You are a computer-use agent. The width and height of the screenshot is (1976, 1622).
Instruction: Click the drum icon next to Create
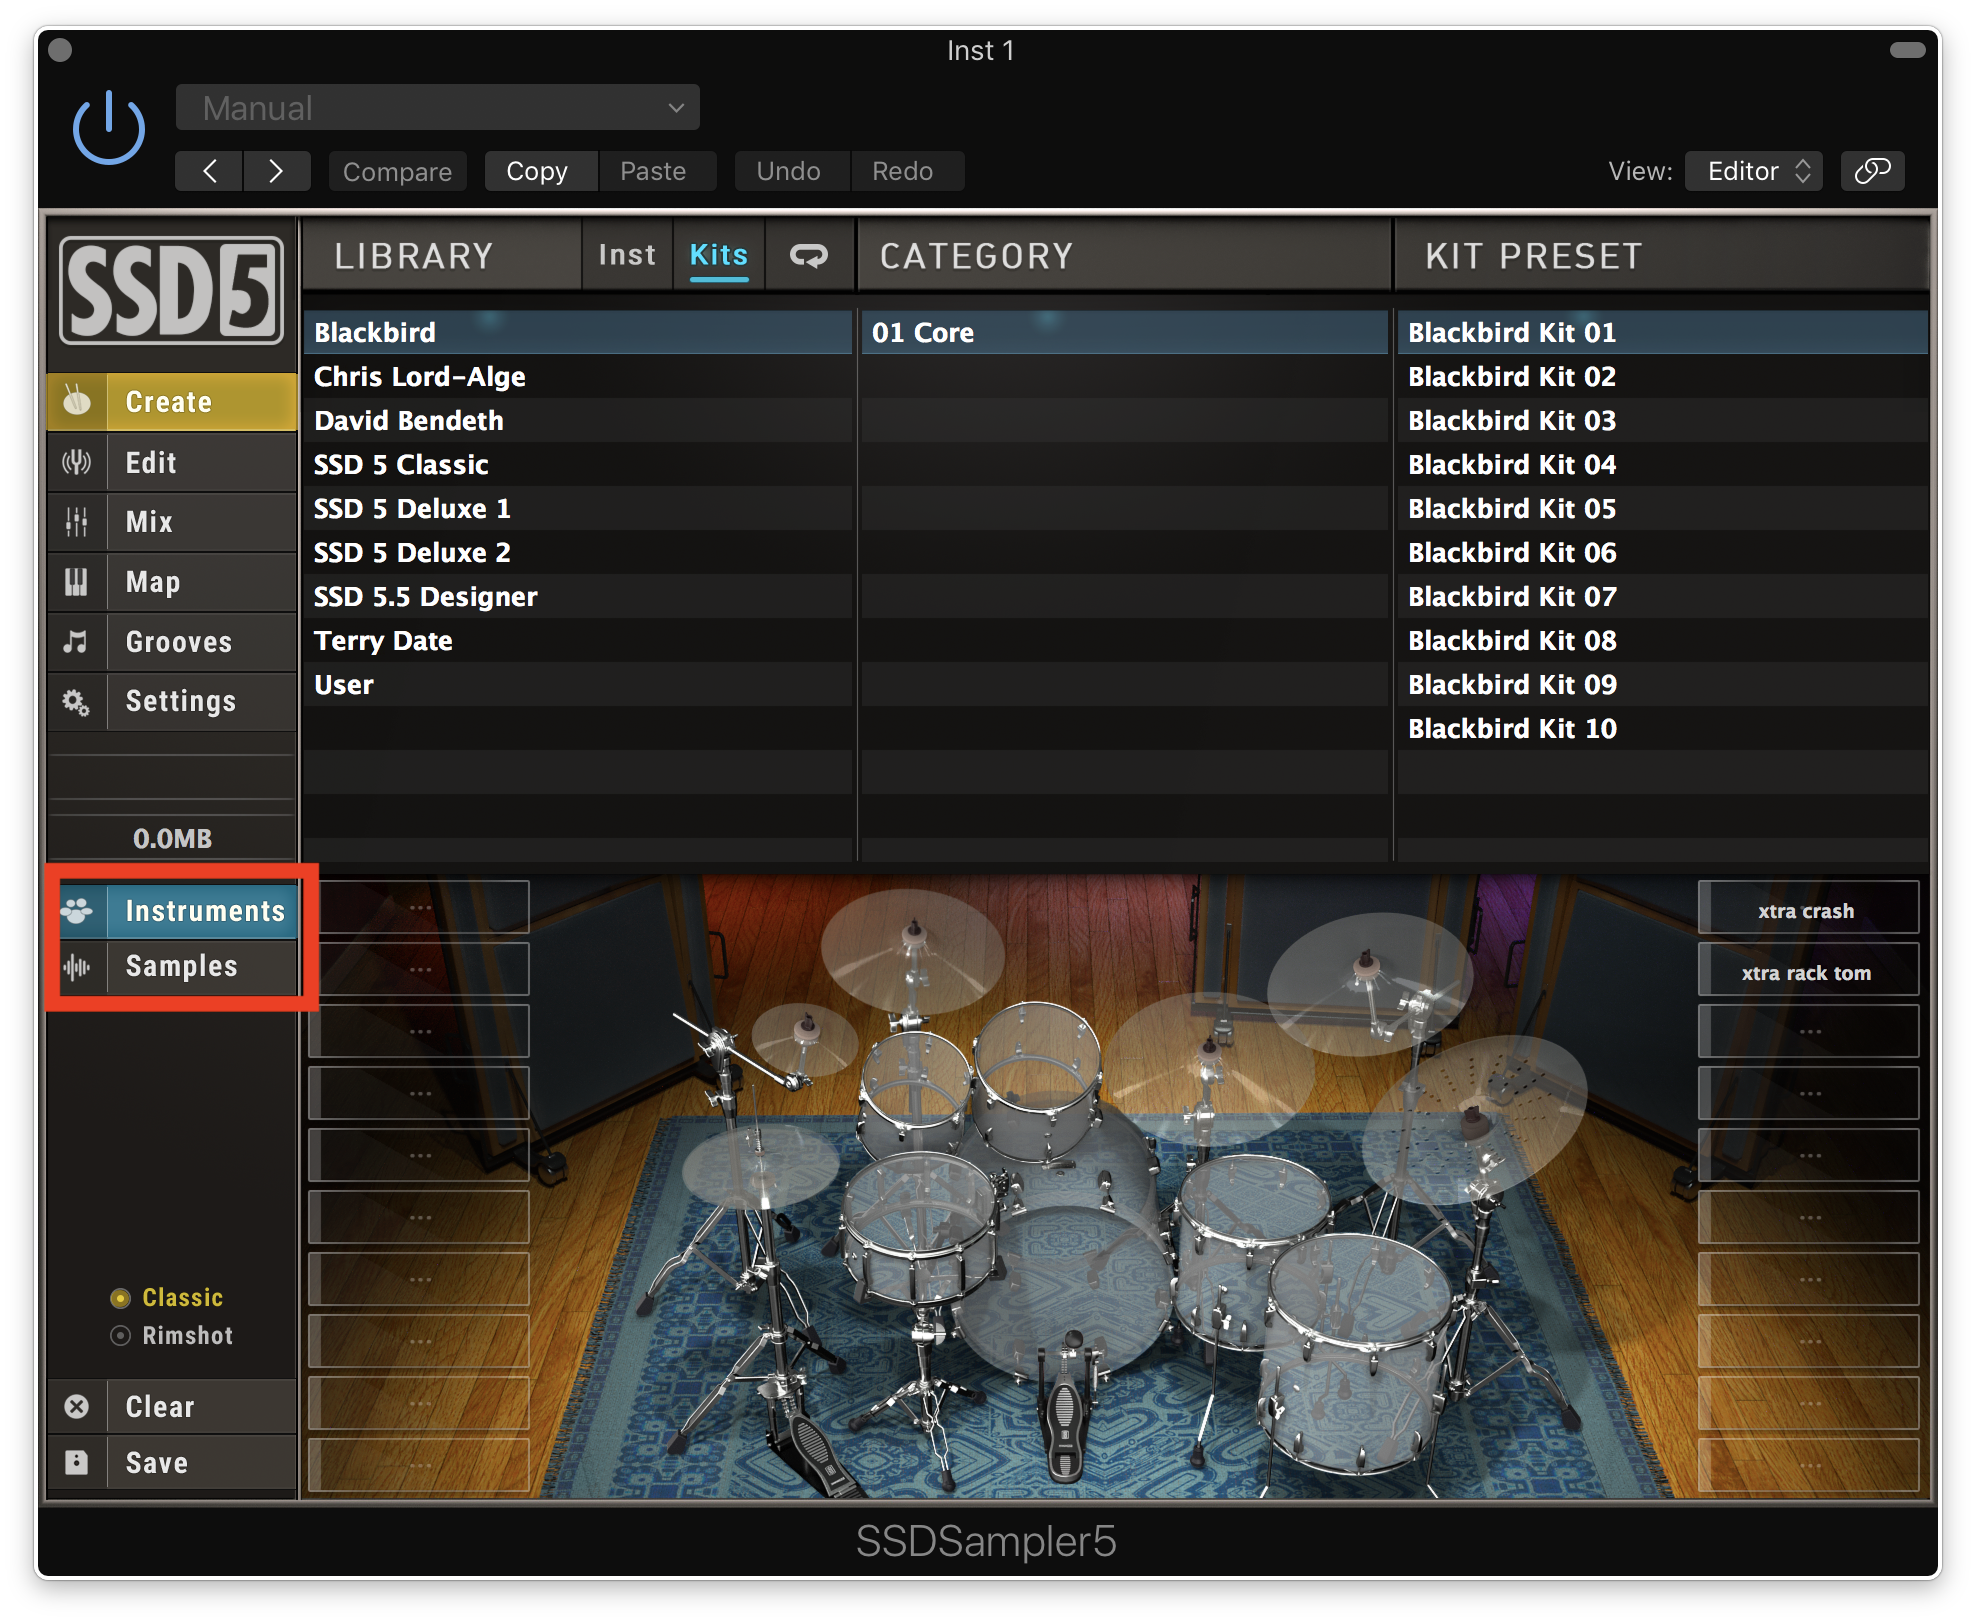tap(77, 402)
